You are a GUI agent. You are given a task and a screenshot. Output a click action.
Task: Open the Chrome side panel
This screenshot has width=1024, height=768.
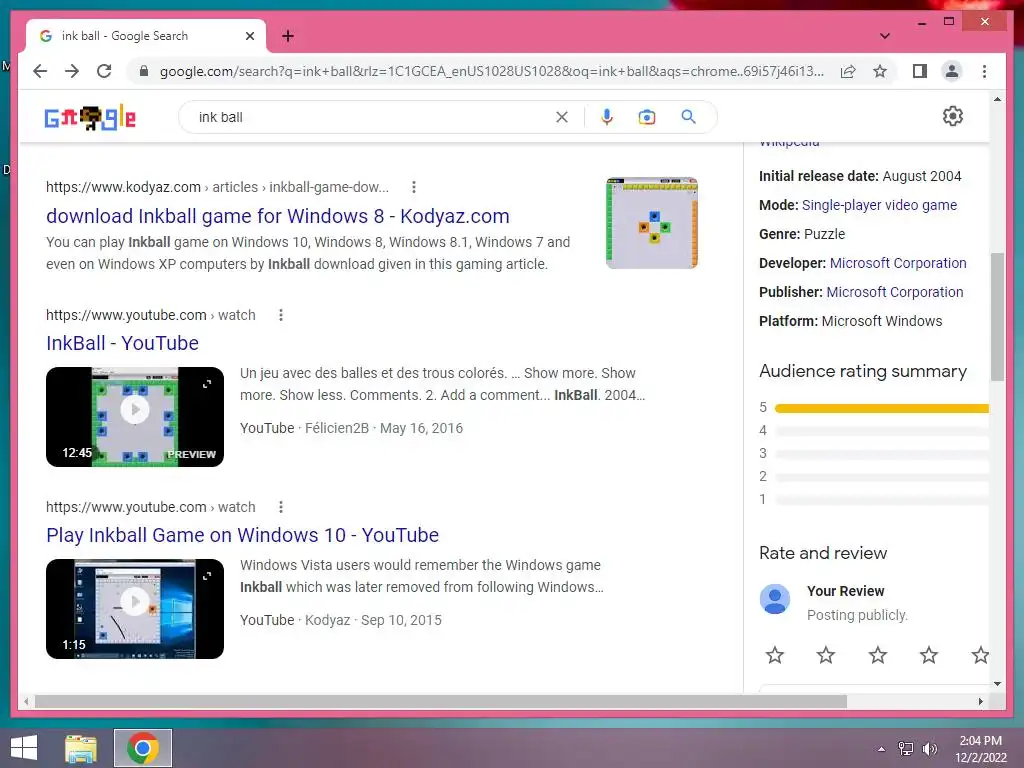pos(920,71)
